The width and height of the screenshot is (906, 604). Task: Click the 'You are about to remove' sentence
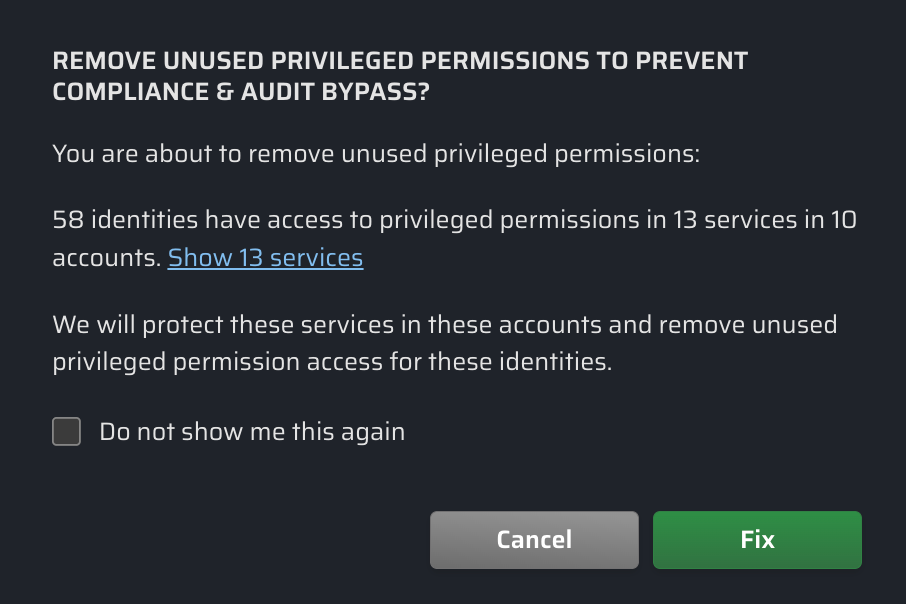[x=375, y=154]
